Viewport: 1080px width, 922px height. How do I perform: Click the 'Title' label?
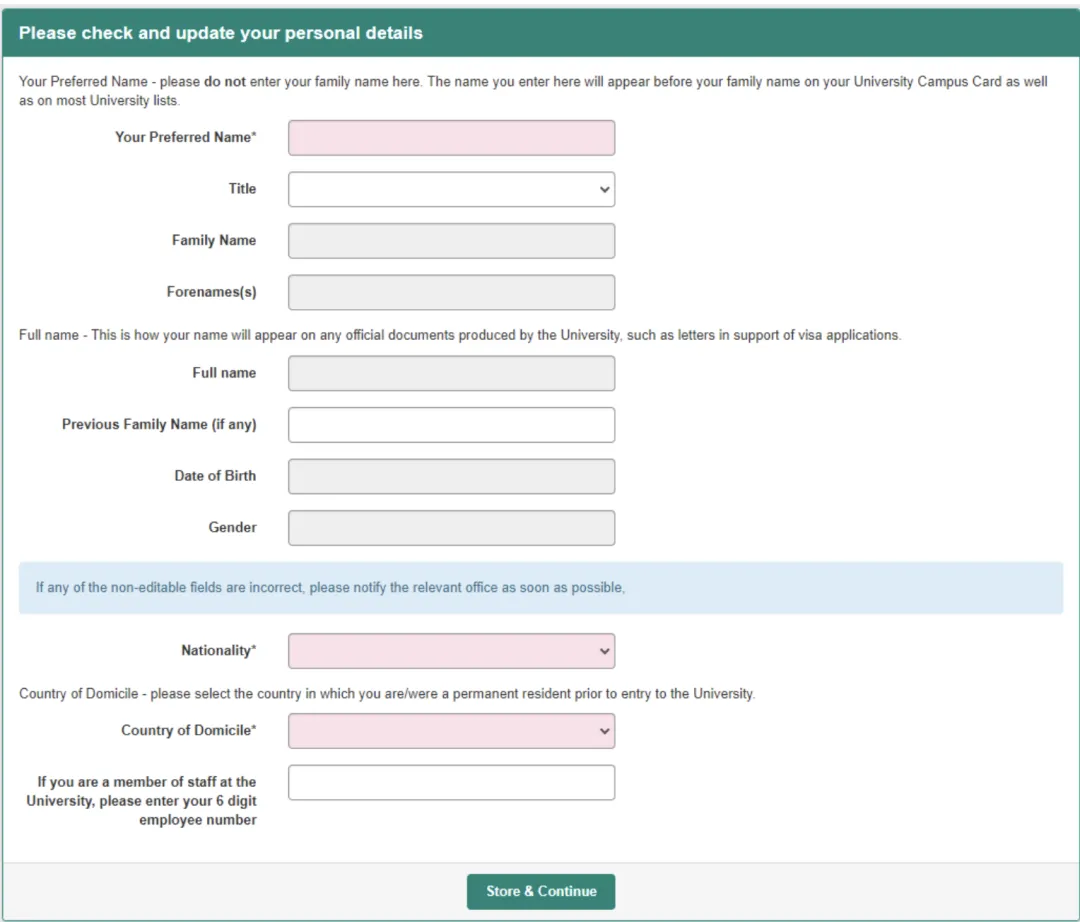242,189
